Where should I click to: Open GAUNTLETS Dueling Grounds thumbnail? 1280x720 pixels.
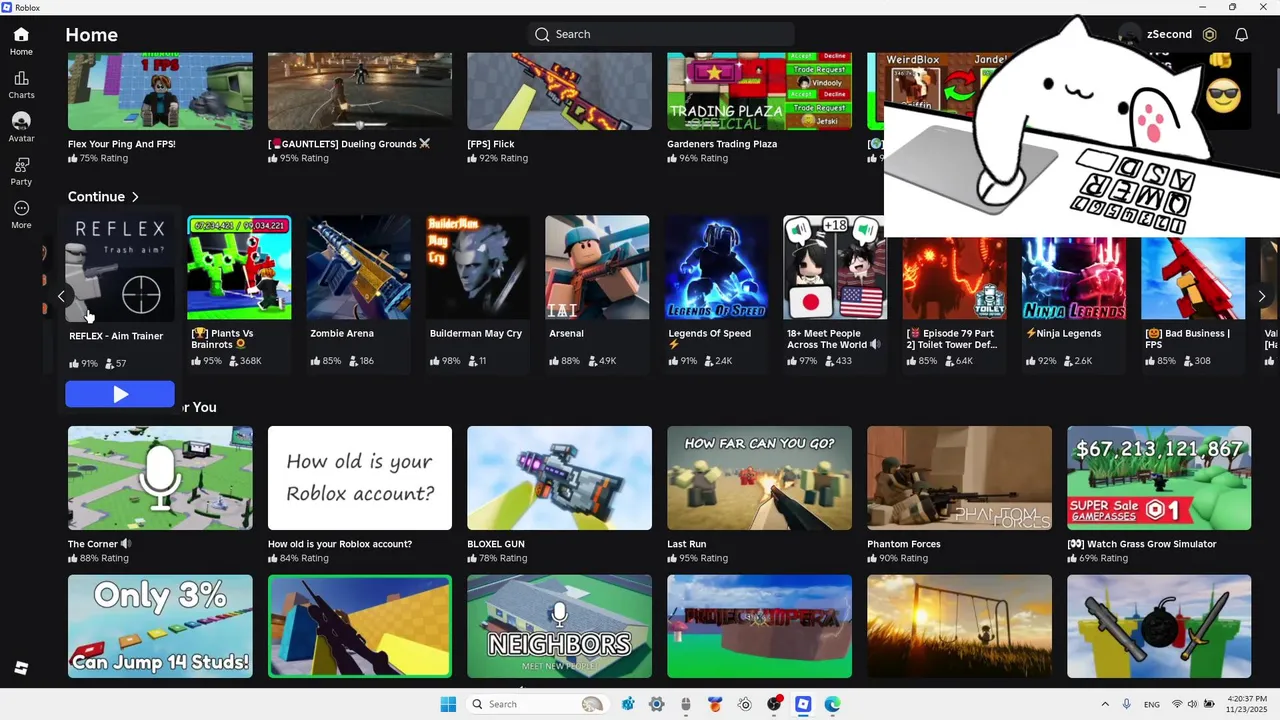pyautogui.click(x=360, y=91)
